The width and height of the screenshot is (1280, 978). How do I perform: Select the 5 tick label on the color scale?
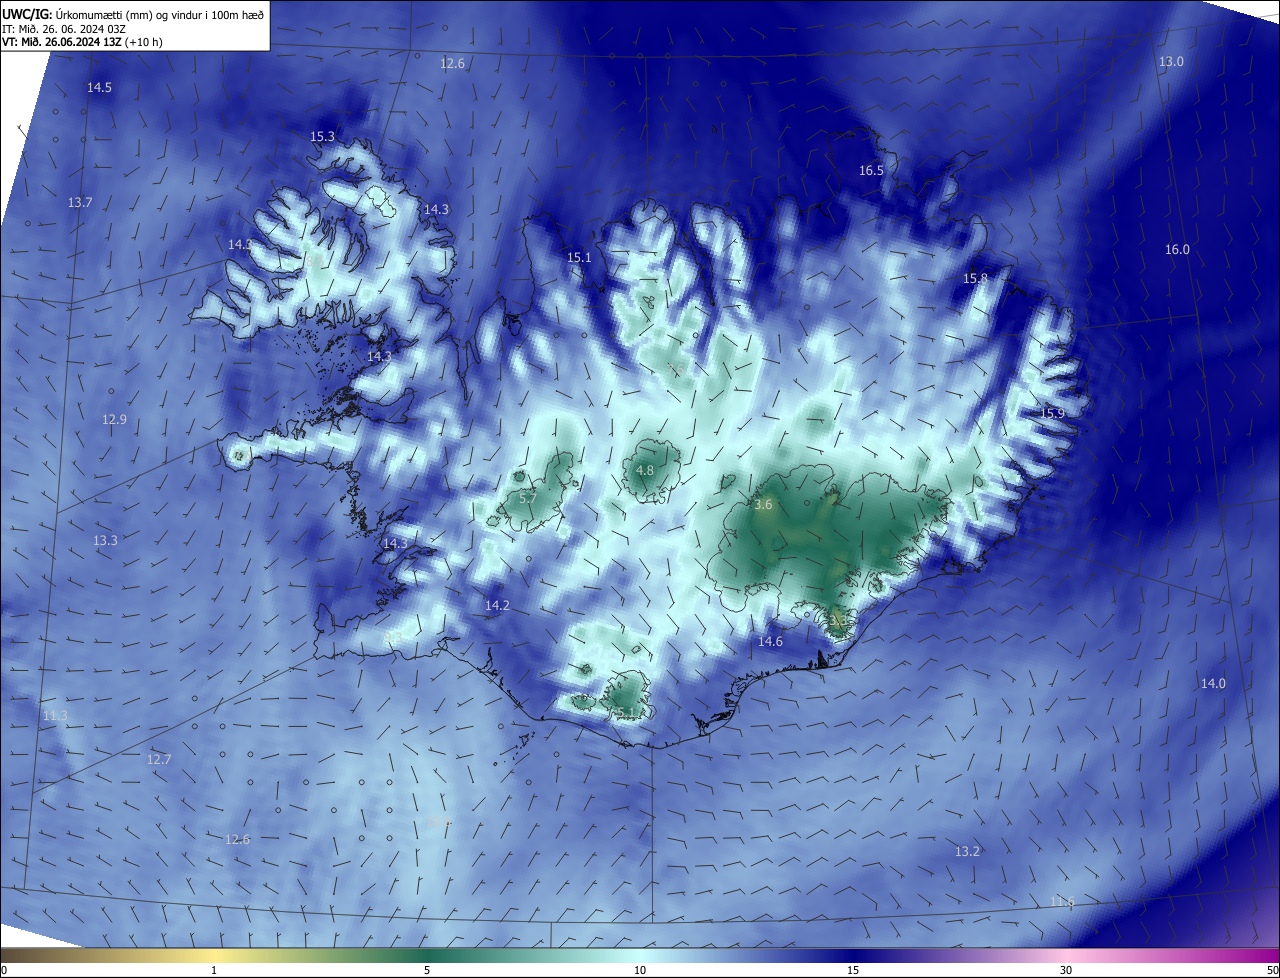tap(427, 970)
